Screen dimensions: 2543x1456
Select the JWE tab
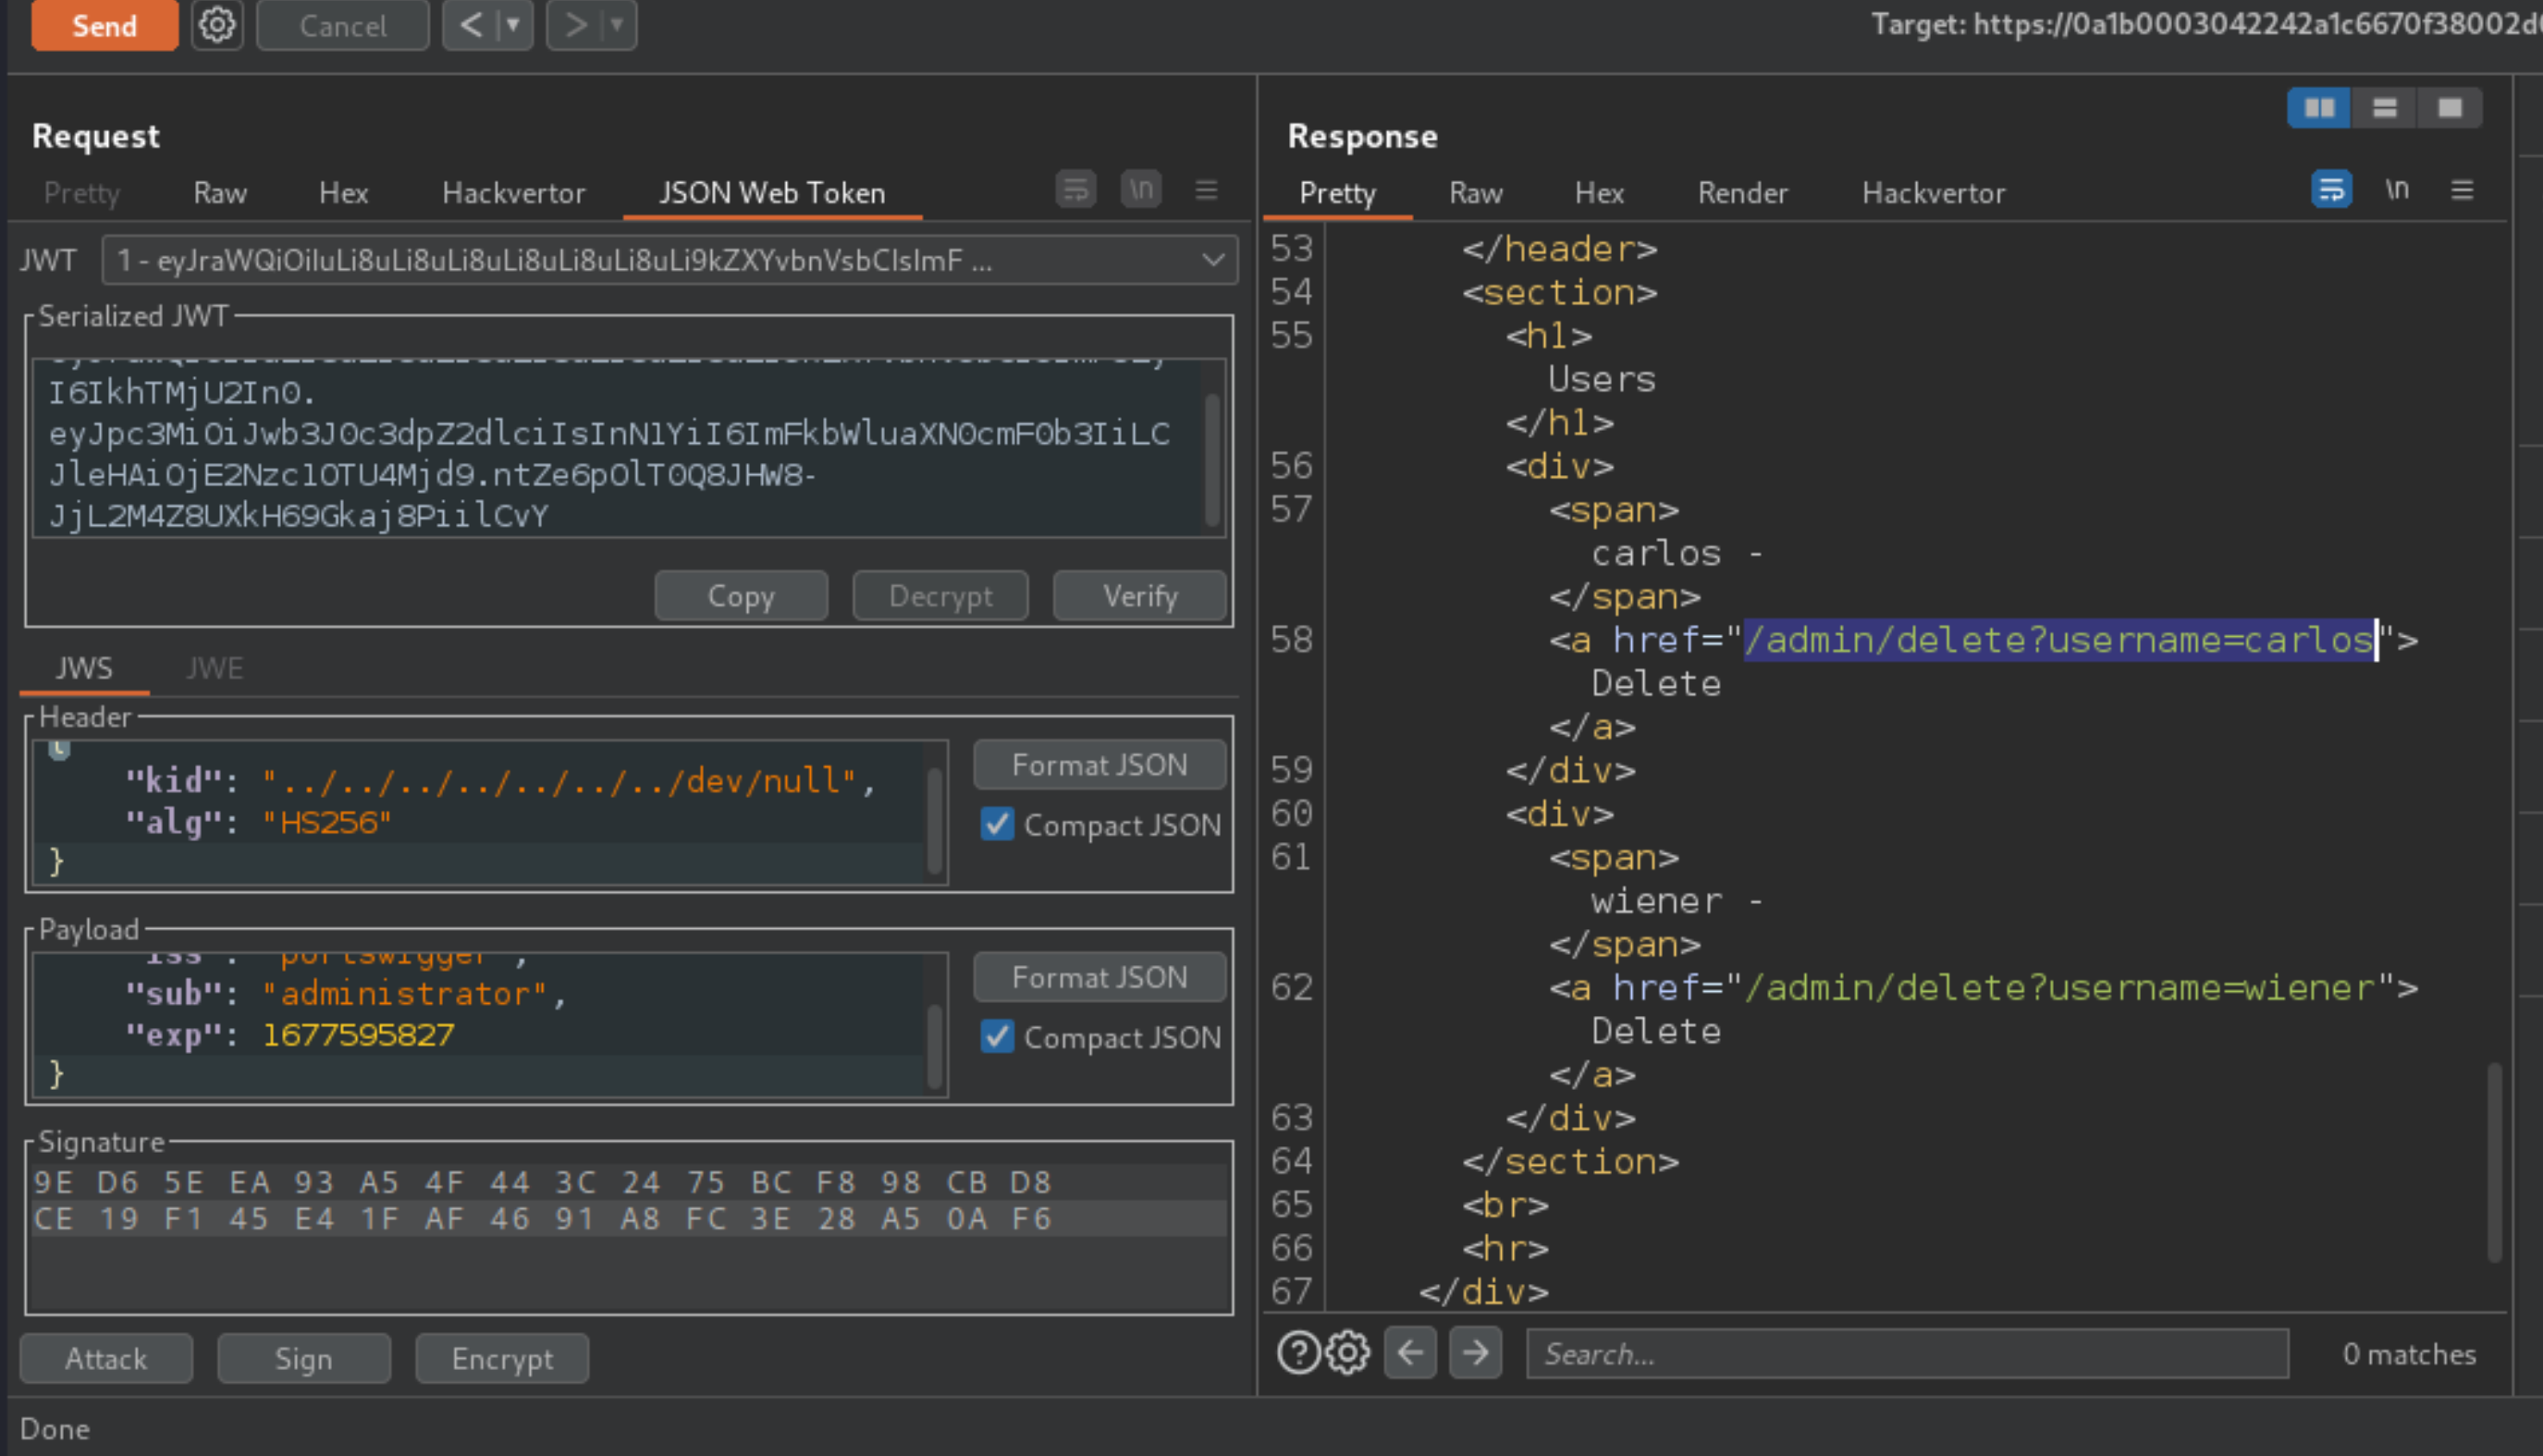tap(215, 668)
